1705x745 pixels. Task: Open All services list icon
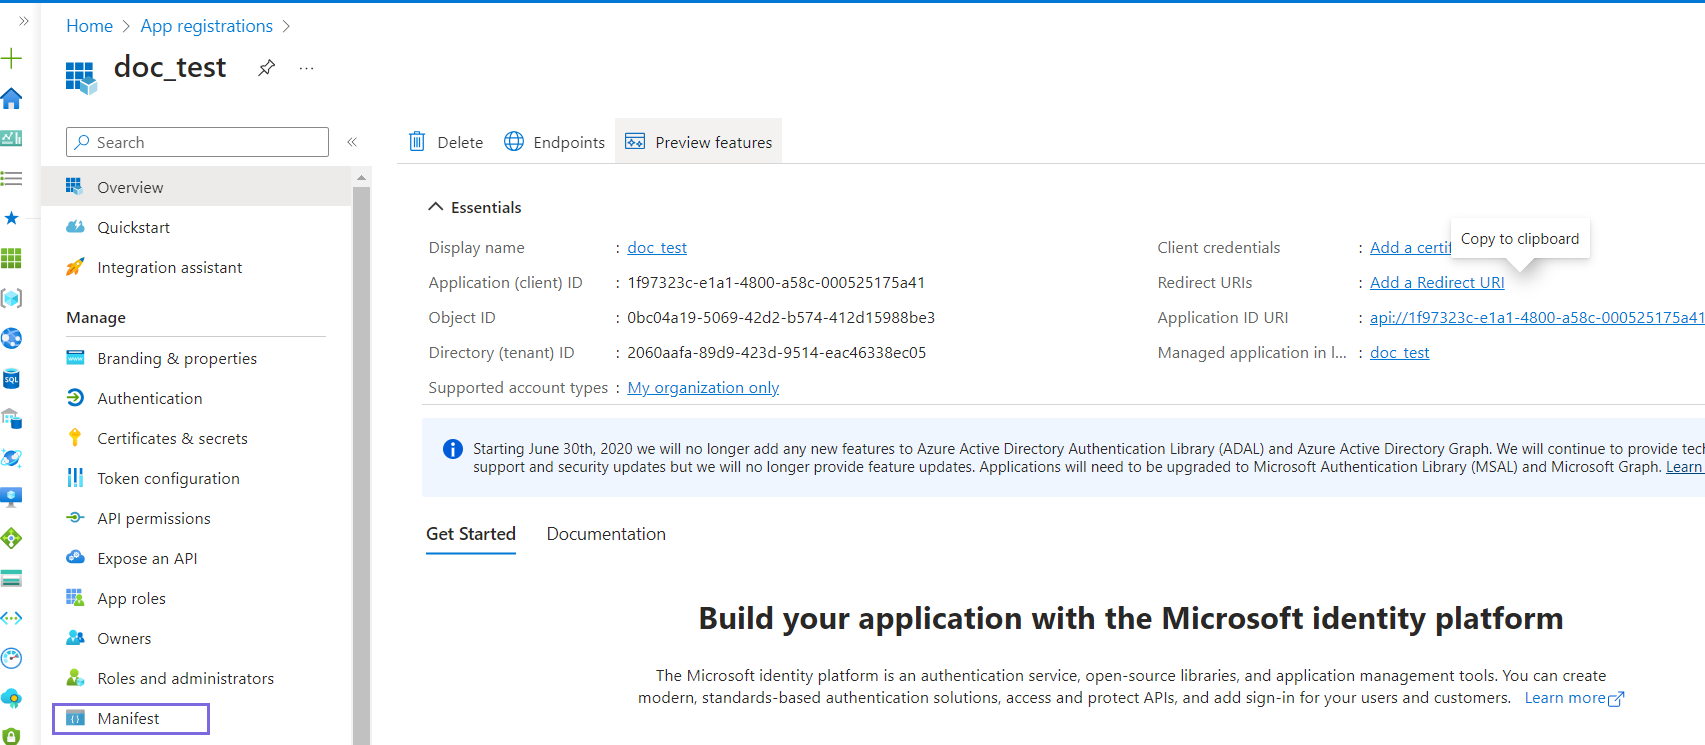click(x=11, y=178)
